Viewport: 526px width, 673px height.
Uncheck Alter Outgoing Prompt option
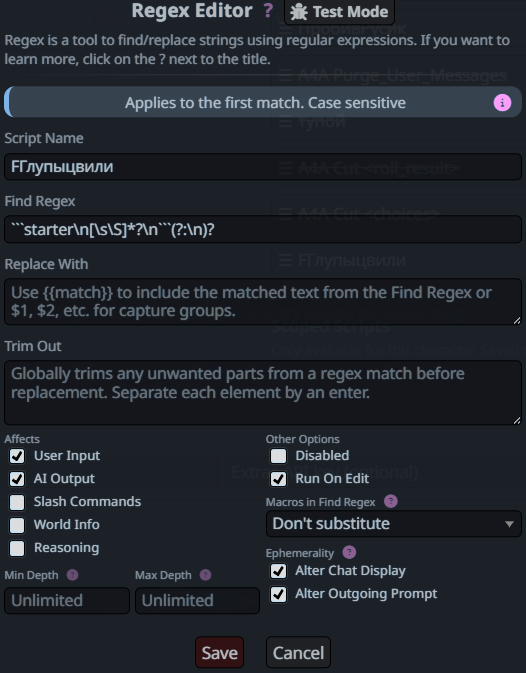[278, 594]
